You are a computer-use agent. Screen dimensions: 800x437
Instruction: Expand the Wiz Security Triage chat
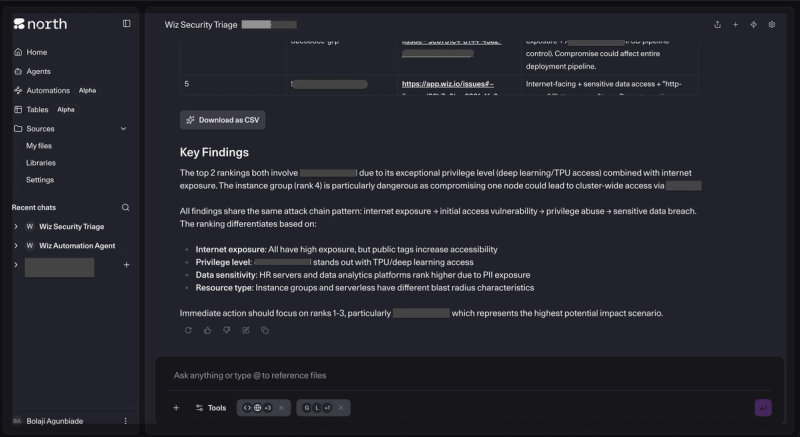(16, 226)
